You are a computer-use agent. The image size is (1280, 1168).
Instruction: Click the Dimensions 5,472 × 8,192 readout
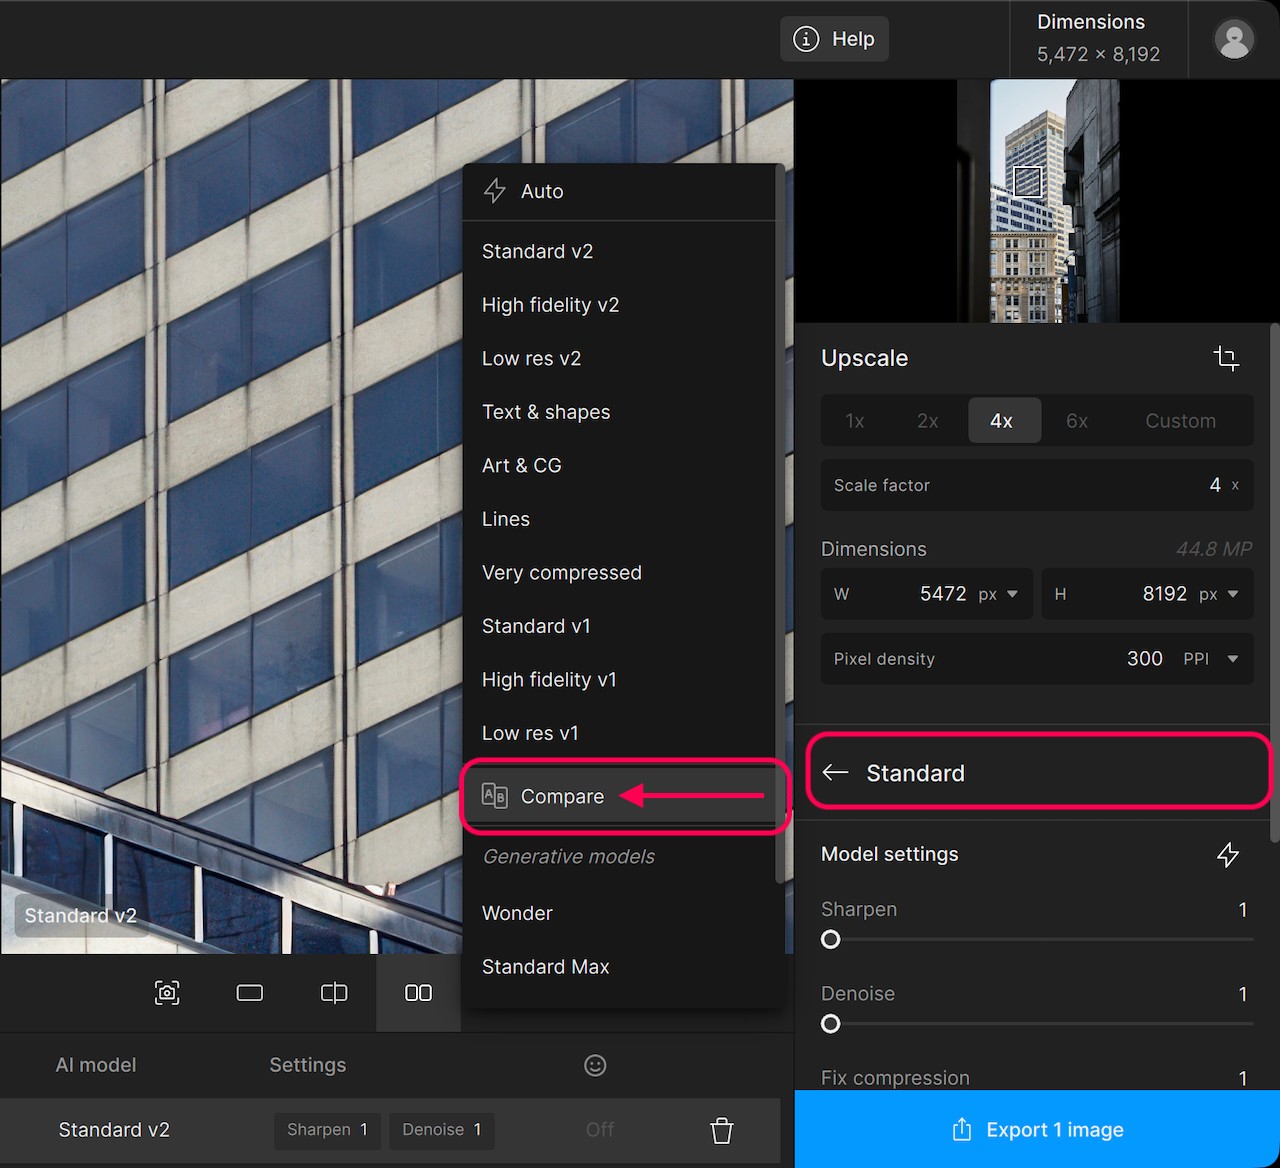click(1098, 39)
